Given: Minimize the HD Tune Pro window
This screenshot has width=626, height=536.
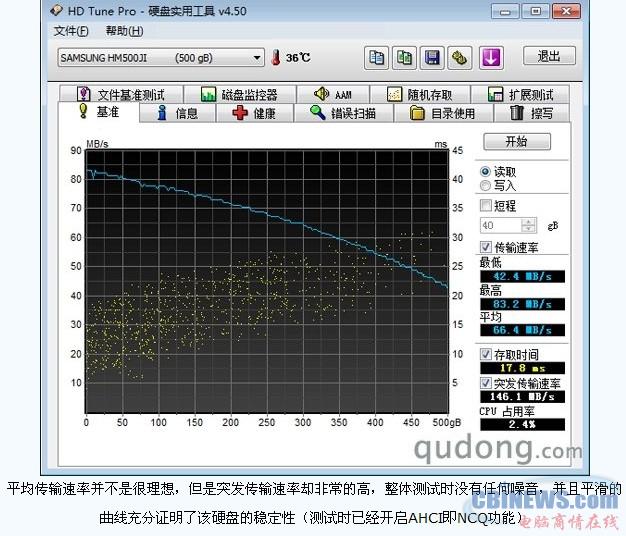Looking at the screenshot, I should pos(505,12).
